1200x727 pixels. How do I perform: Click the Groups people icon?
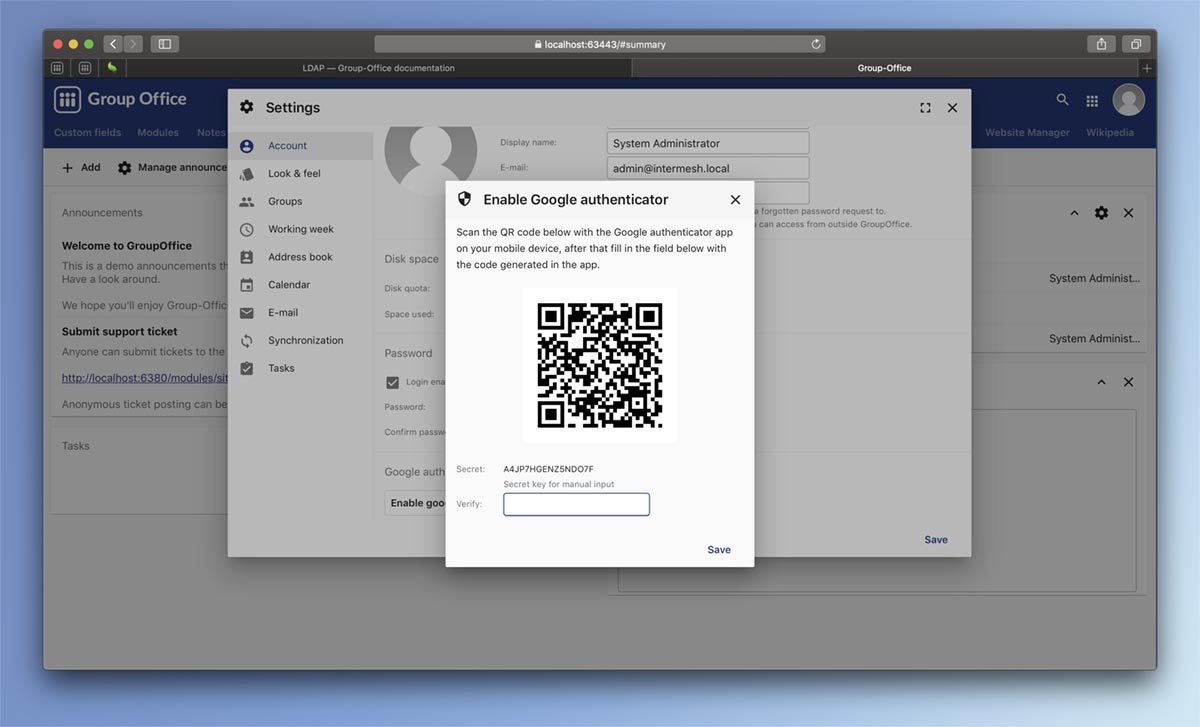click(x=247, y=201)
